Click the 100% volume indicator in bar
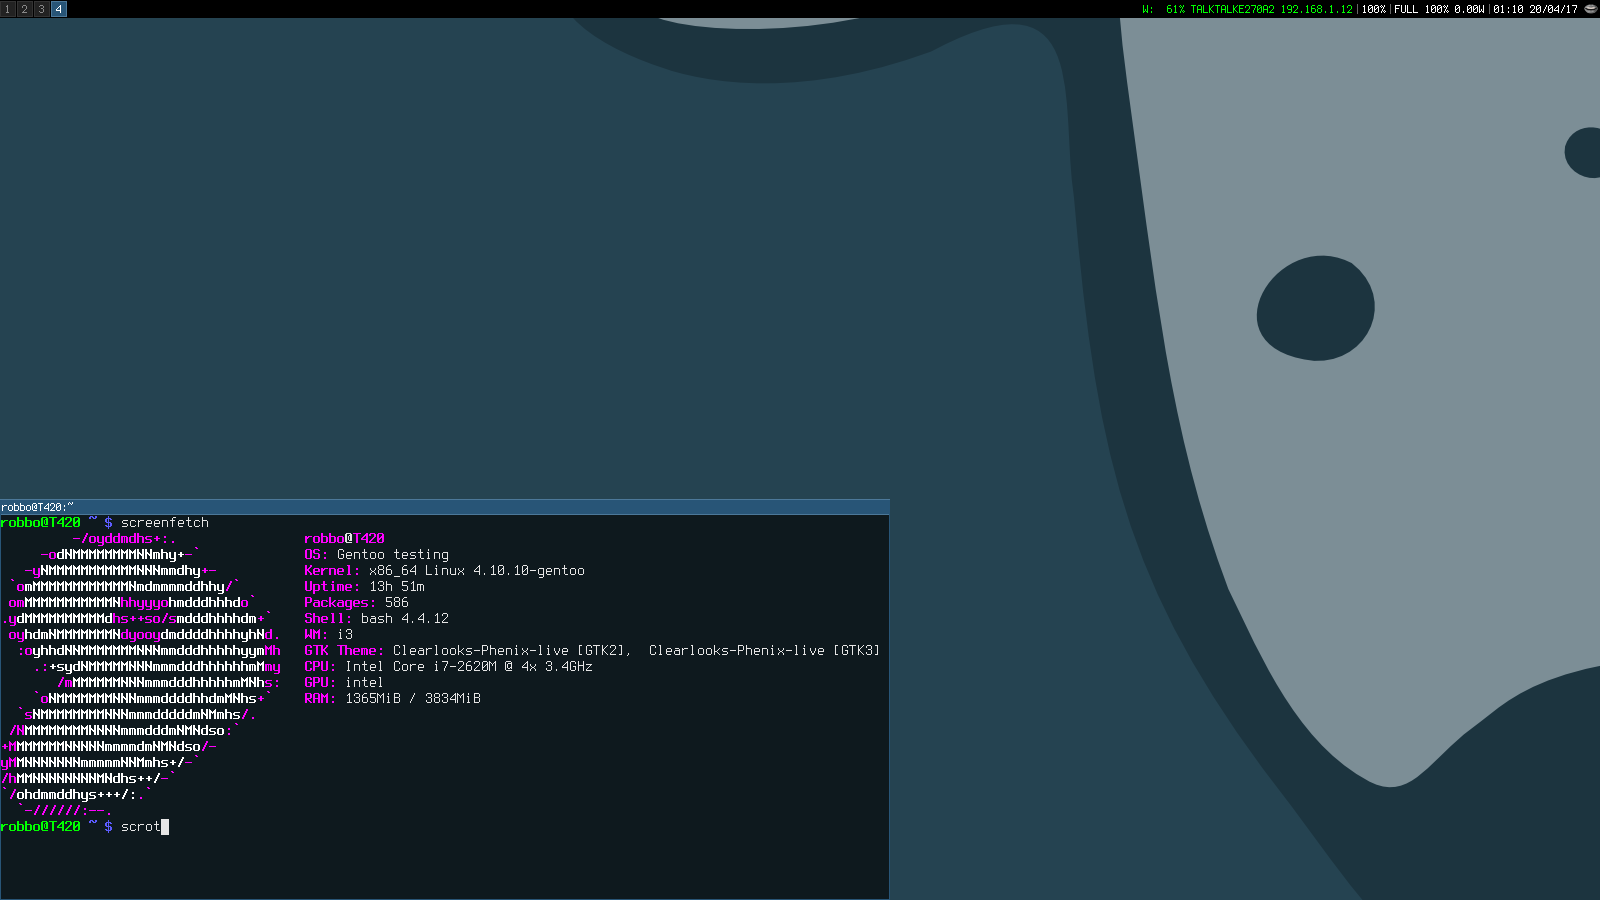Viewport: 1600px width, 900px height. (x=1374, y=9)
